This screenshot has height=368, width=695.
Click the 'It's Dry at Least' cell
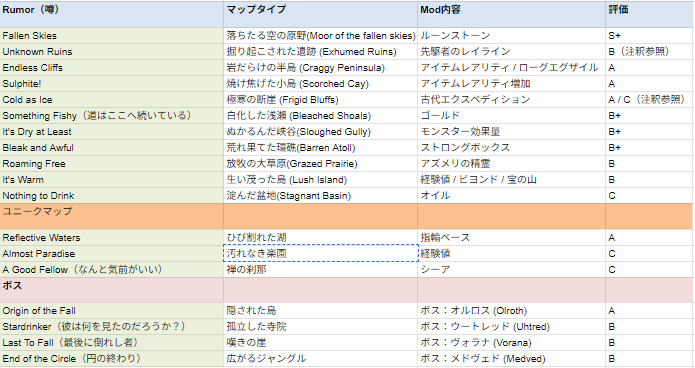pyautogui.click(x=112, y=132)
